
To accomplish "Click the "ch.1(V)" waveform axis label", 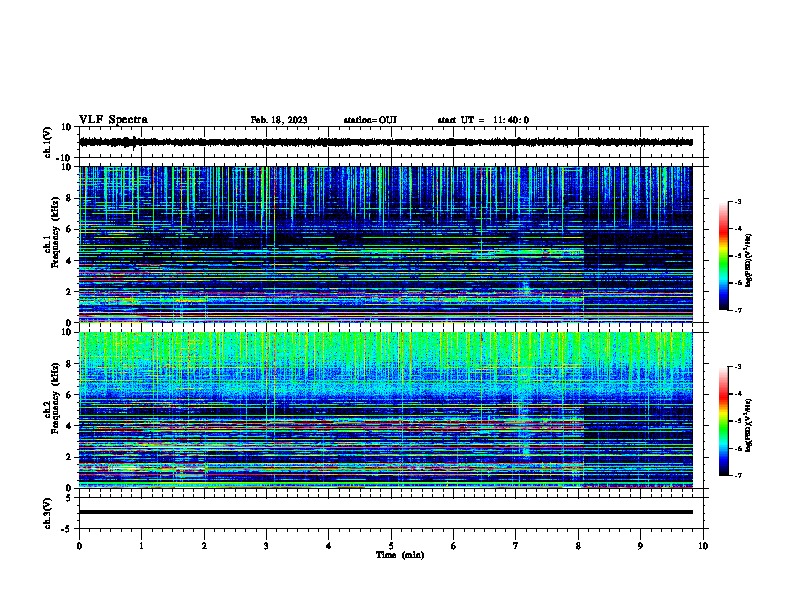I will [x=48, y=142].
